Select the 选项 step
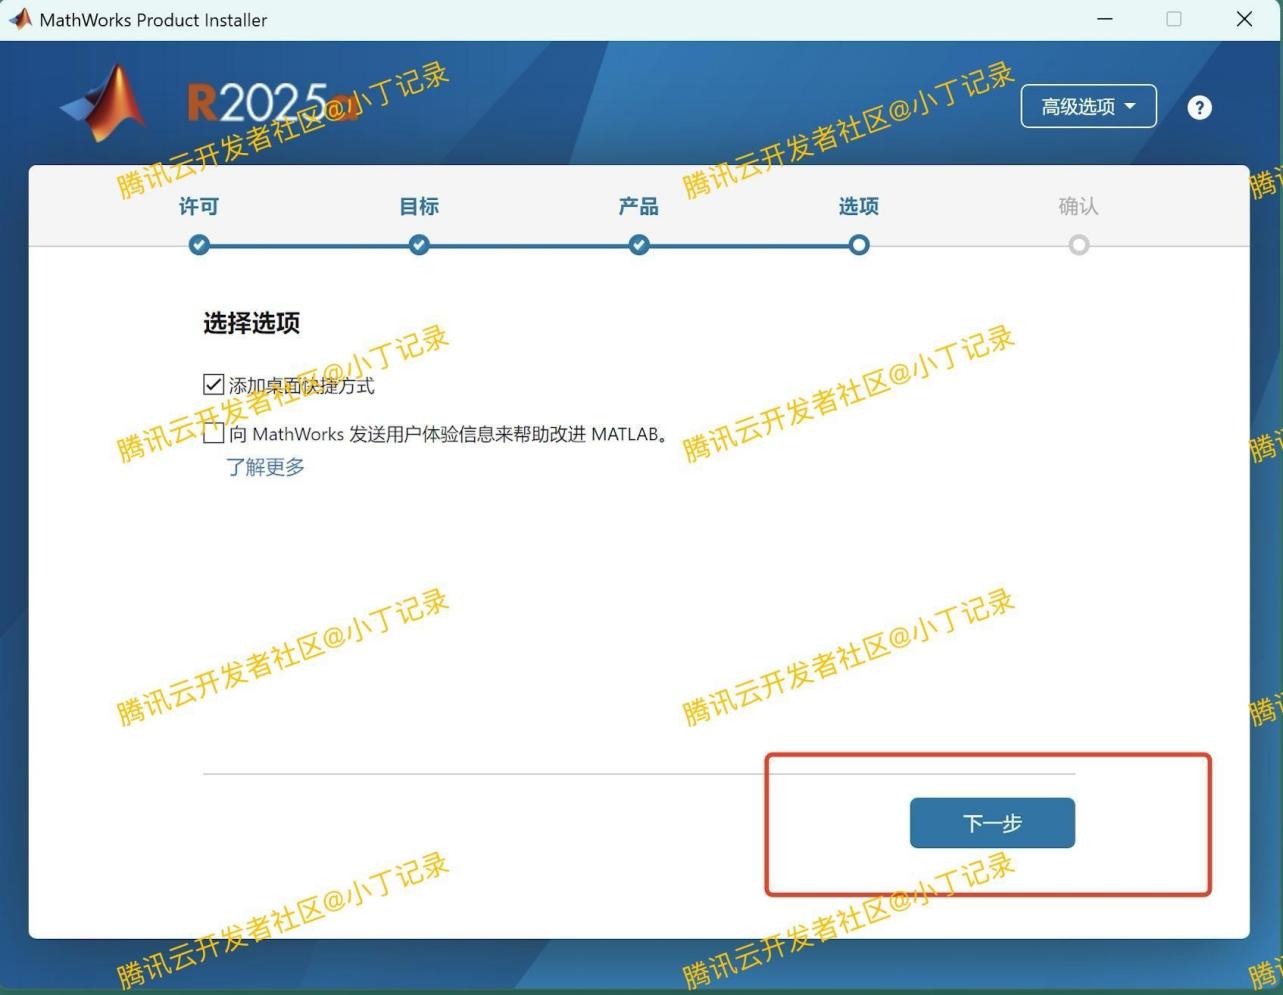Screen dimensions: 1283x995 click(859, 206)
